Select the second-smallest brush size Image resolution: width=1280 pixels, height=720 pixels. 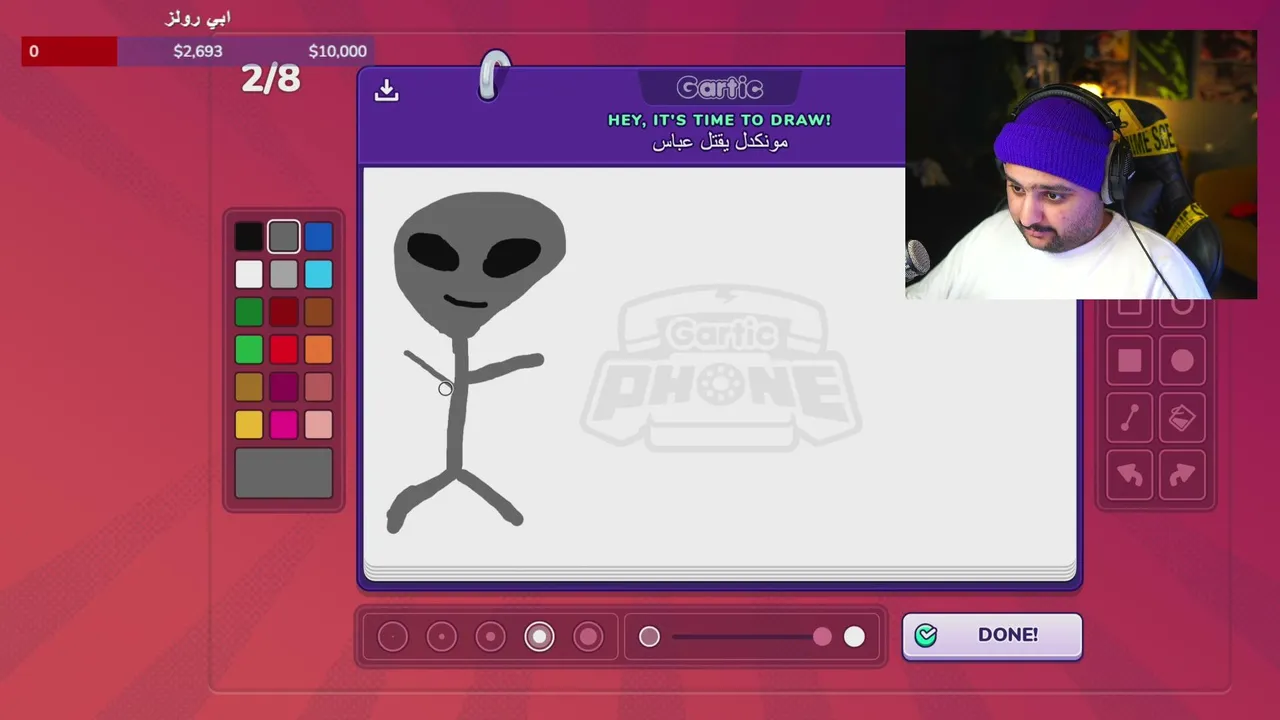tap(442, 636)
